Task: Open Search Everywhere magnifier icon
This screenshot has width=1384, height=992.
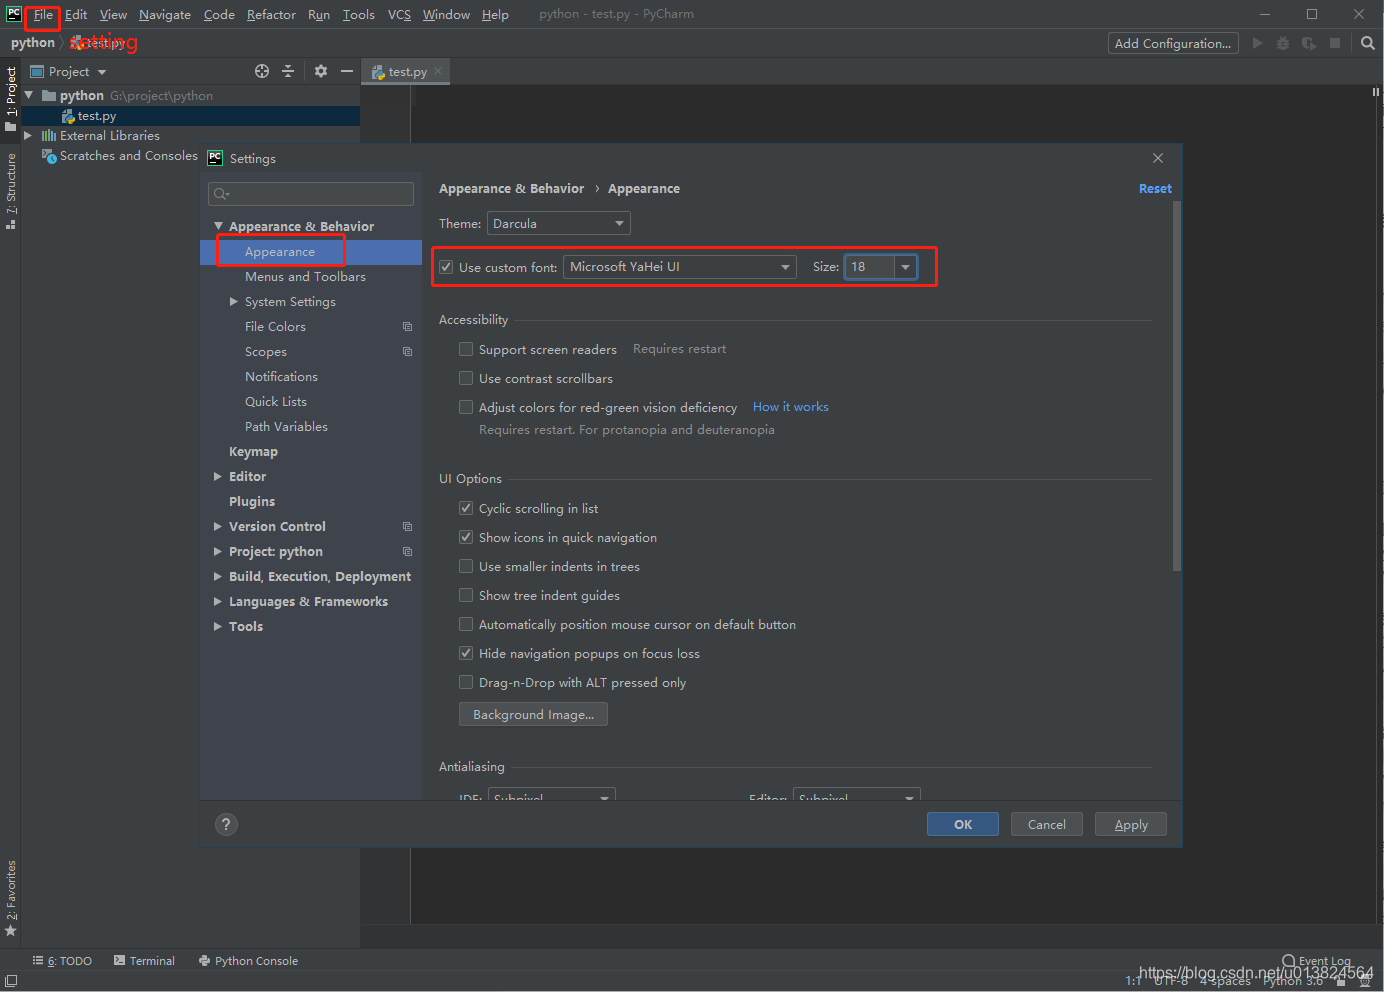Action: coord(1368,43)
